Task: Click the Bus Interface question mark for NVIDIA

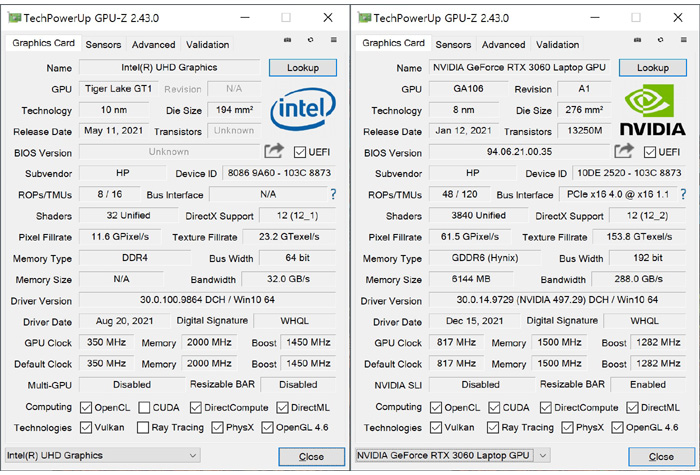Action: click(683, 195)
